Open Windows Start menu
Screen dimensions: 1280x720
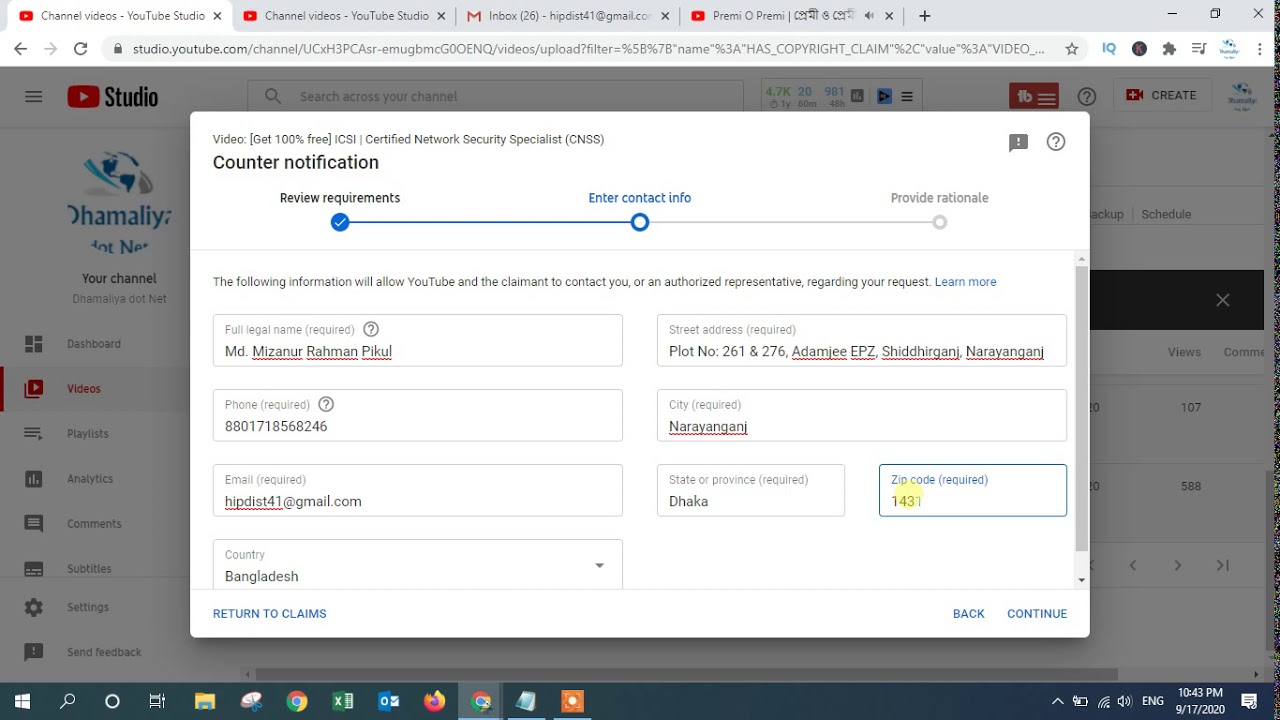(x=22, y=701)
